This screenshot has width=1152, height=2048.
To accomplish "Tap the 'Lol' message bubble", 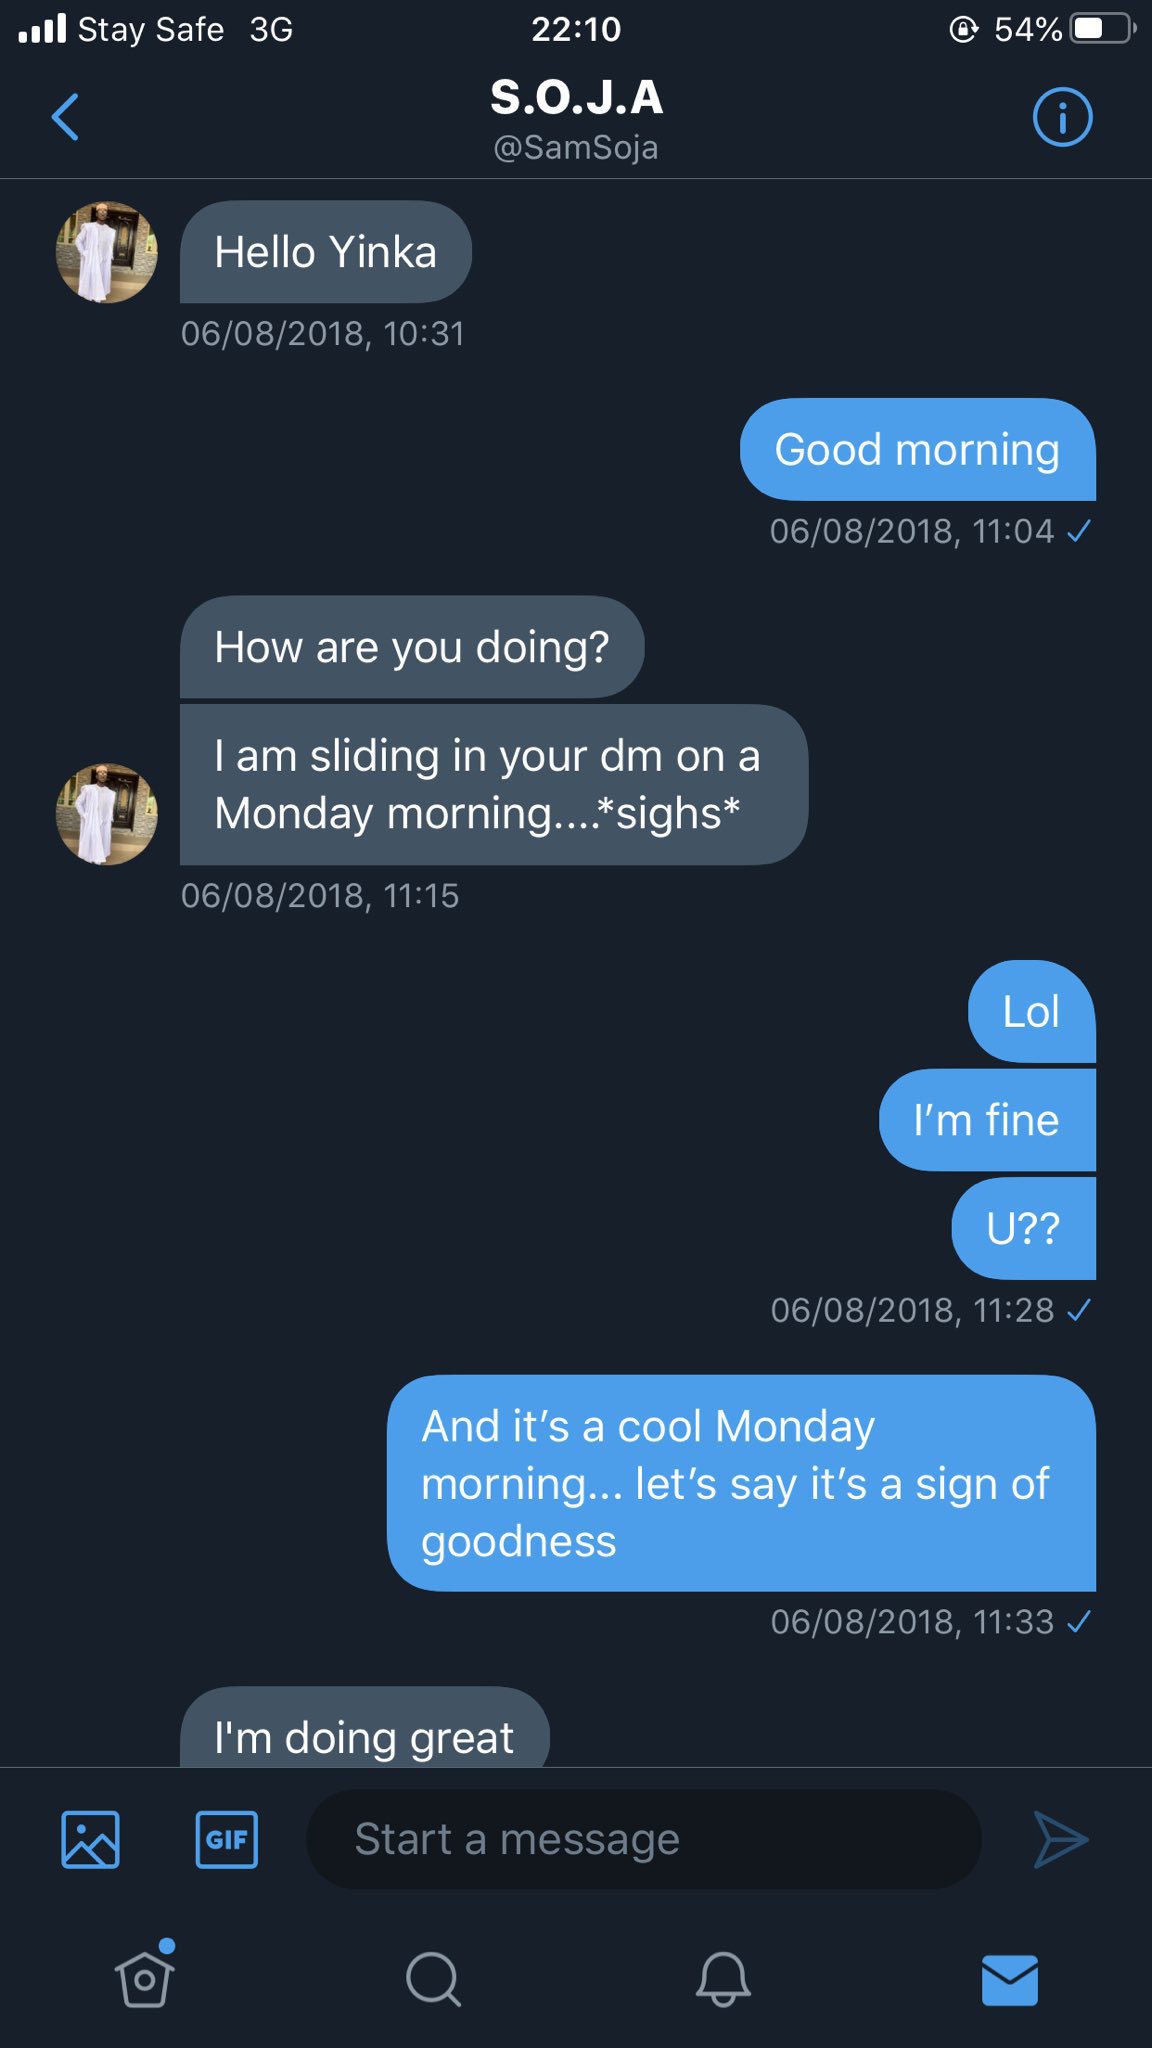I will click(x=1031, y=1012).
